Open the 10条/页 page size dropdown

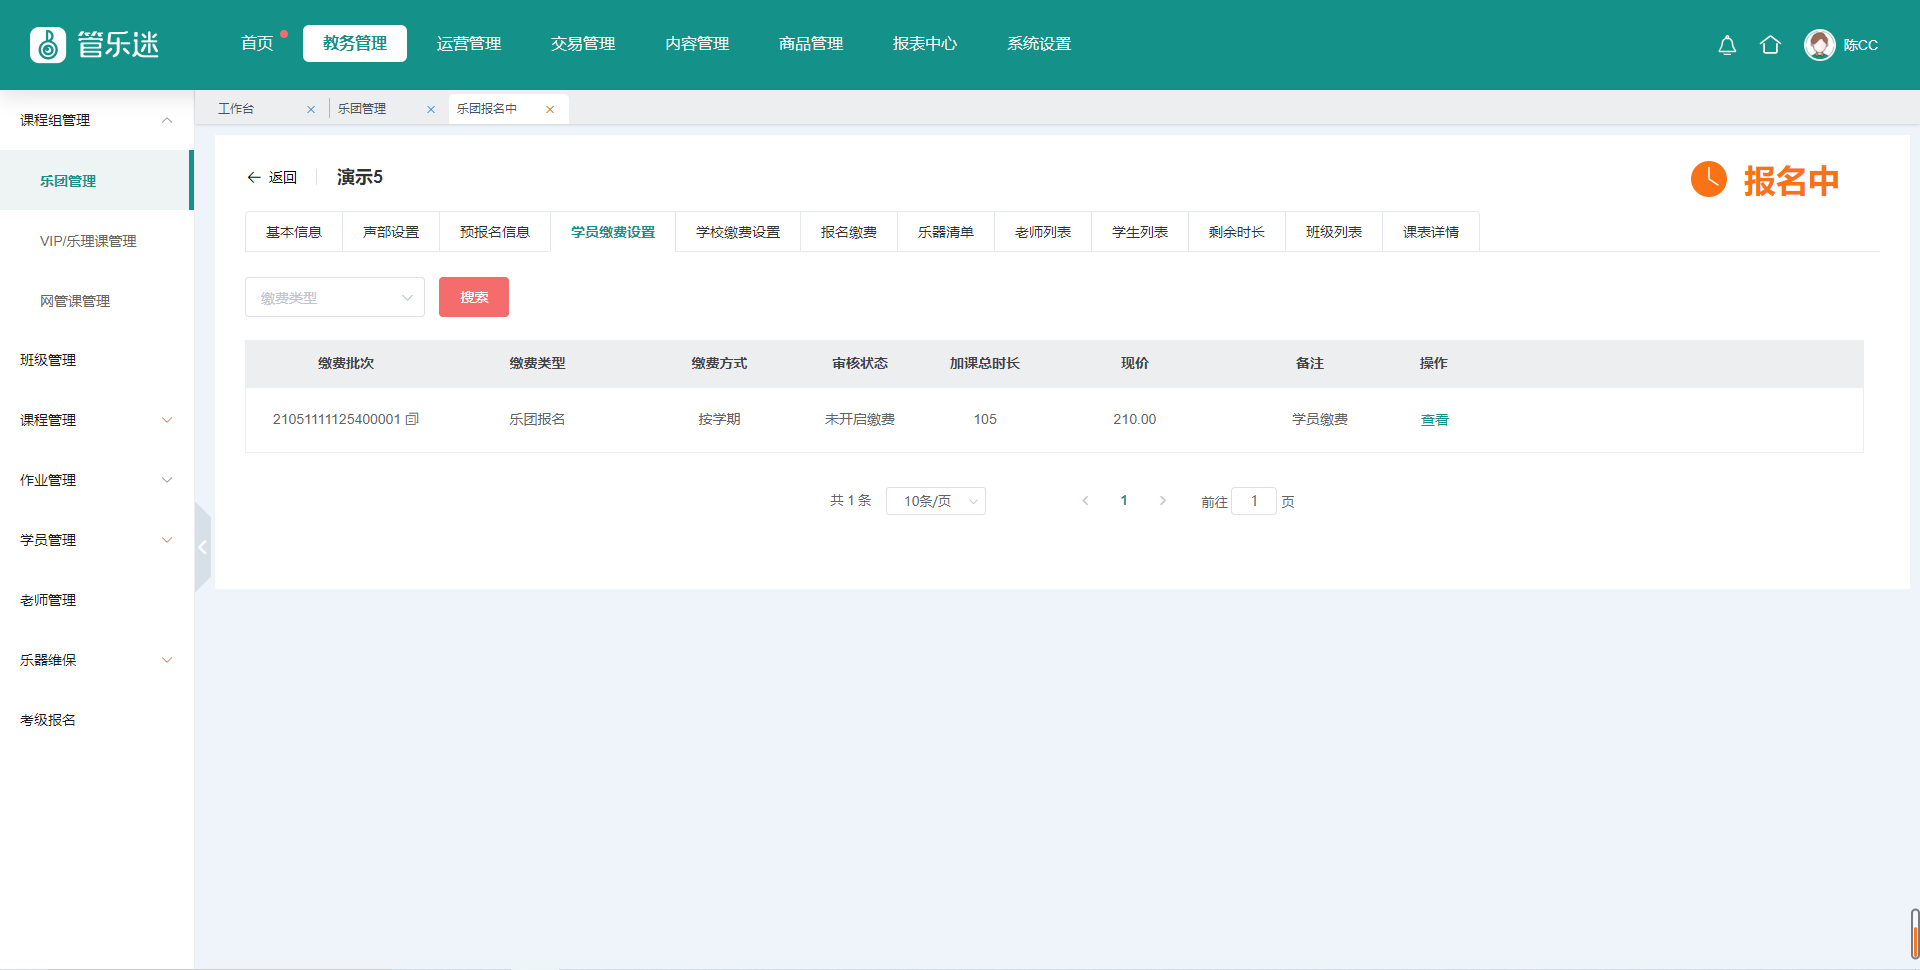(935, 501)
